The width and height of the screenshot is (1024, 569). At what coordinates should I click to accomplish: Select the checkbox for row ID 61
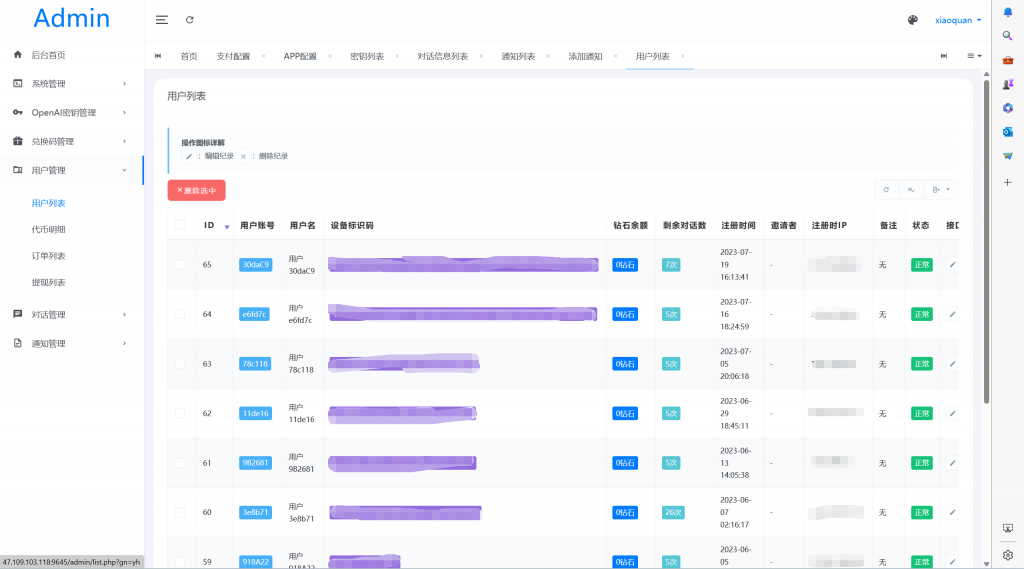pos(180,463)
